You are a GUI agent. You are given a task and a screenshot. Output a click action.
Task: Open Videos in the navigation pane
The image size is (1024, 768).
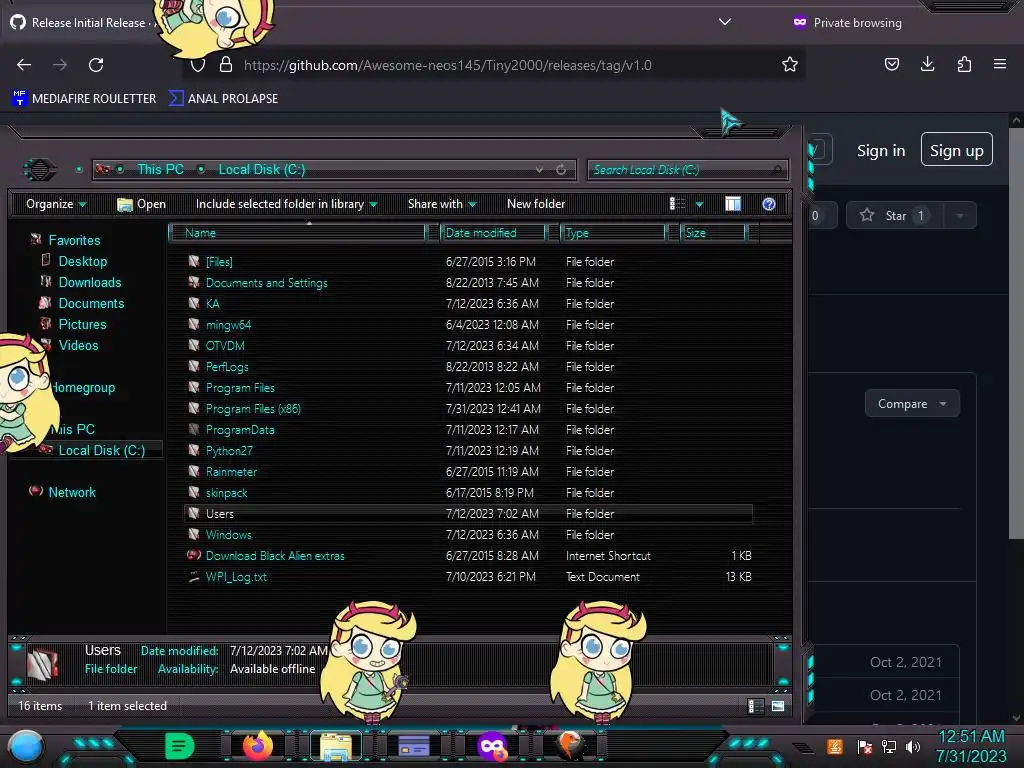pyautogui.click(x=78, y=345)
